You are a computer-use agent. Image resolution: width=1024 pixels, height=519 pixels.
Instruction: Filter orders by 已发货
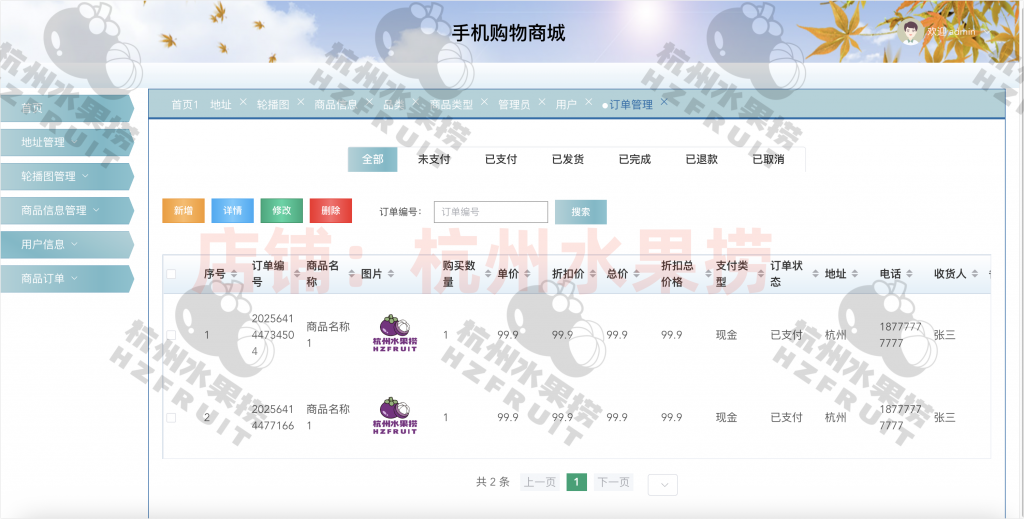click(x=568, y=159)
